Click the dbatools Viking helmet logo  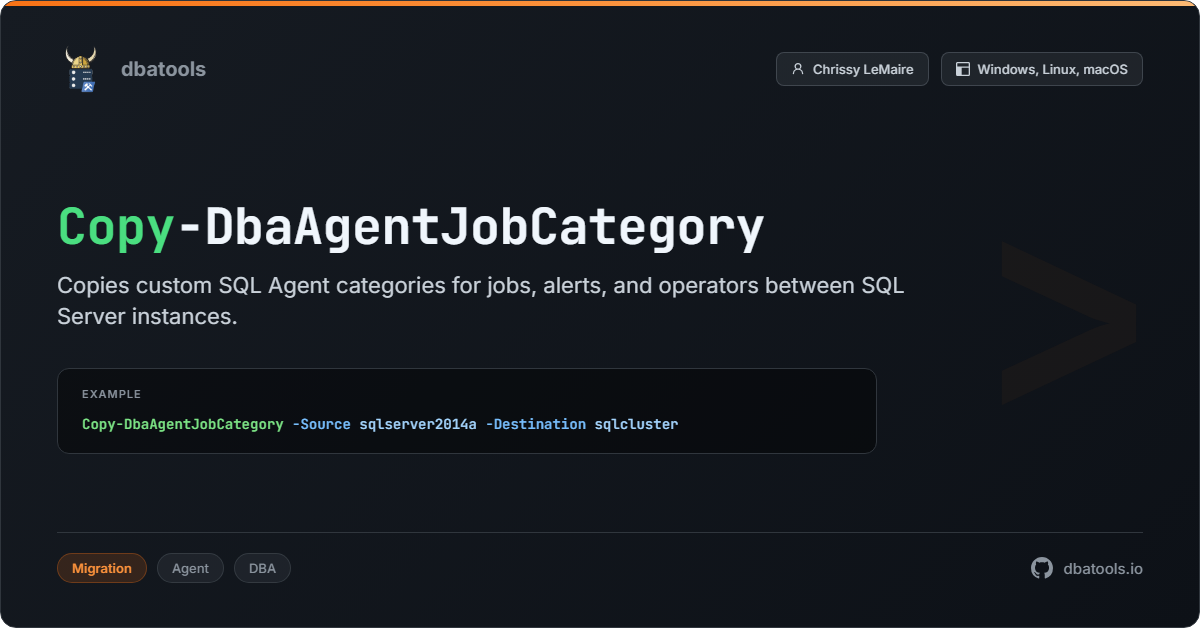coord(80,69)
